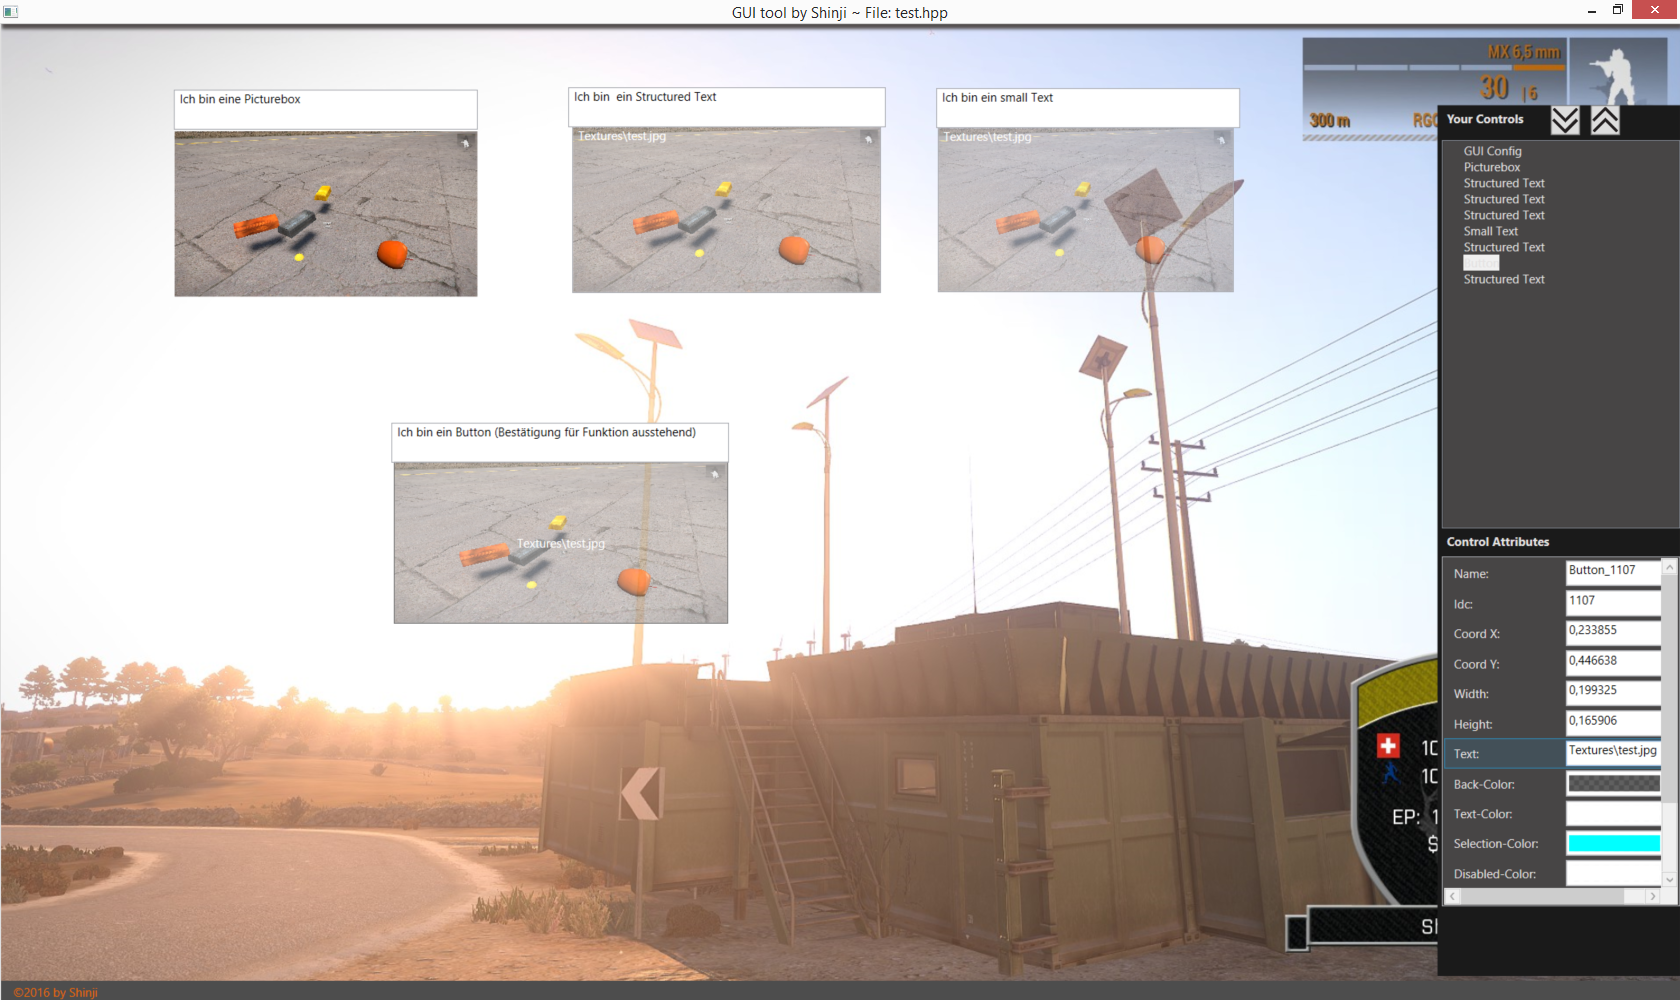Click the attributes vertical scrollbar thumb
The image size is (1680, 1000).
tap(1669, 690)
